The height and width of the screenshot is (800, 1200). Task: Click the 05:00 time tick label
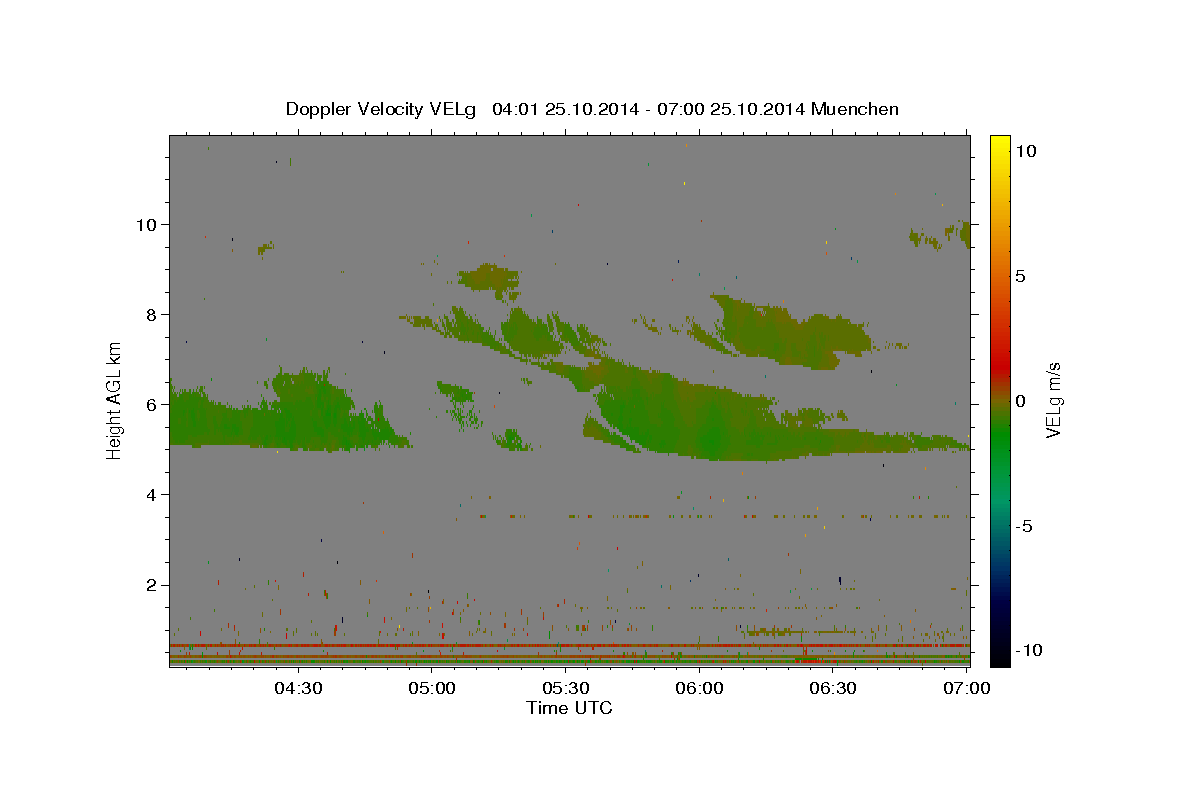pos(432,689)
